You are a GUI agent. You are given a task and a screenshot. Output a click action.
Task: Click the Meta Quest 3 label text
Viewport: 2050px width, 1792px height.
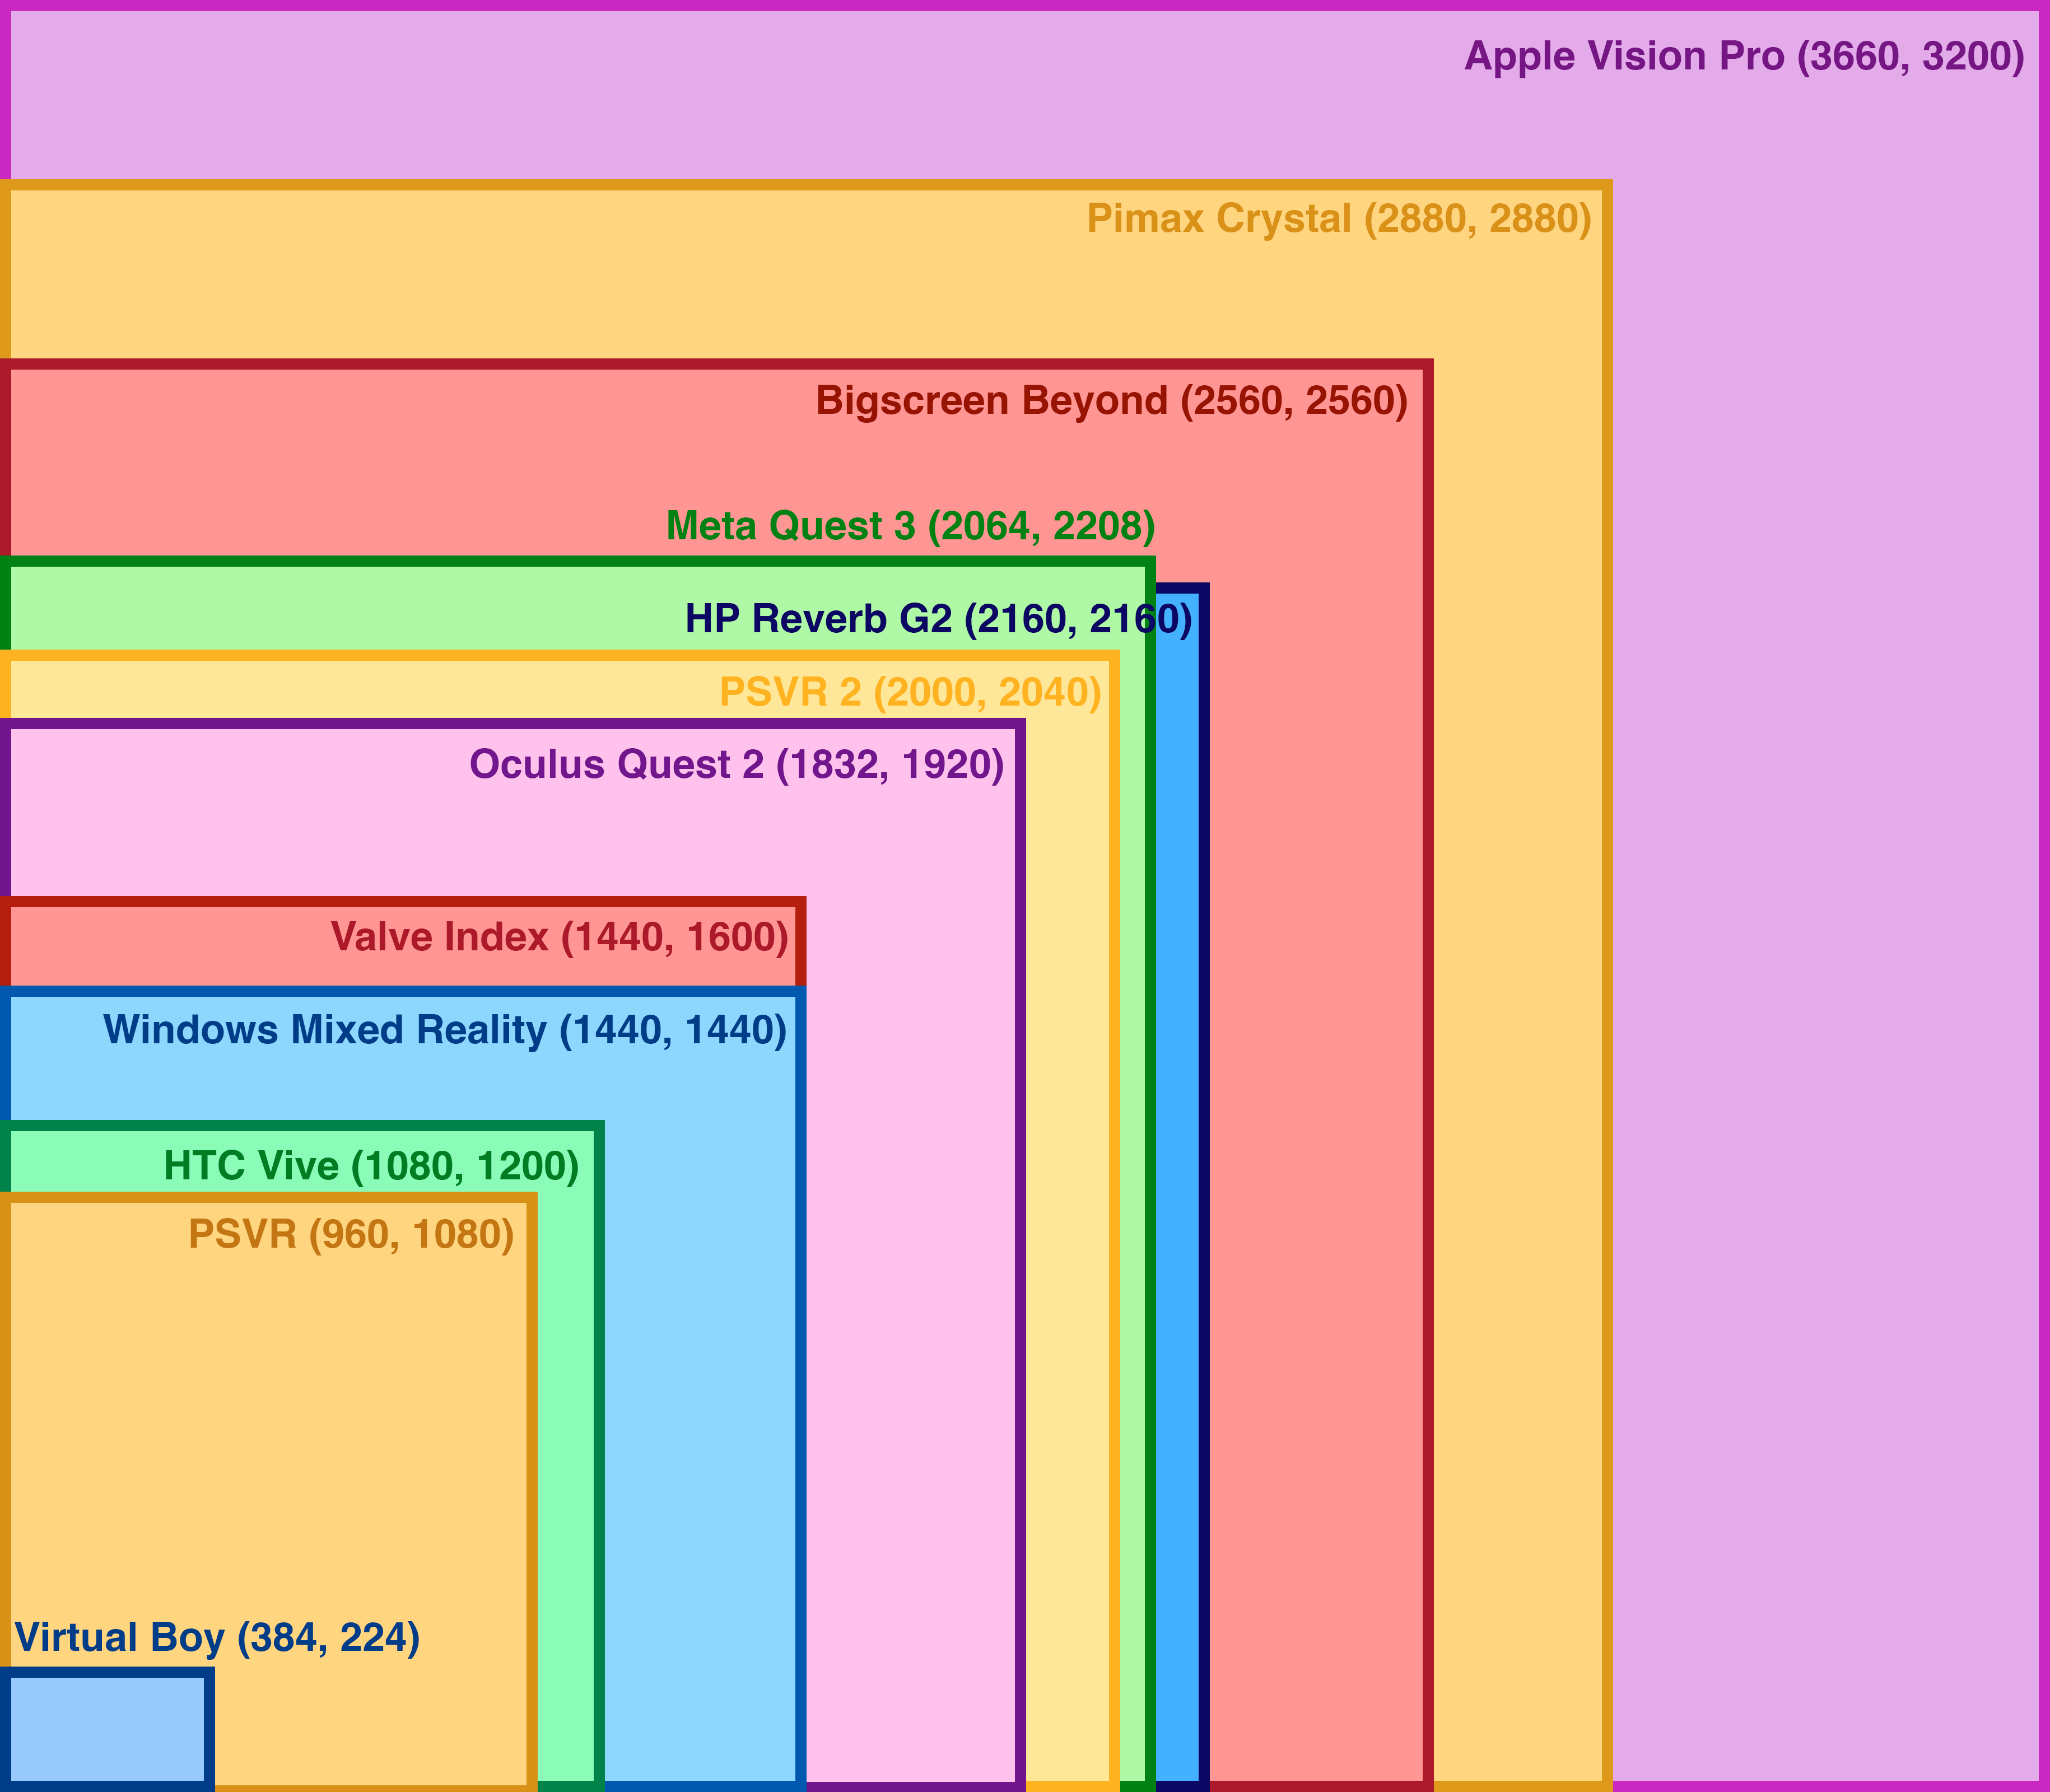tap(910, 526)
